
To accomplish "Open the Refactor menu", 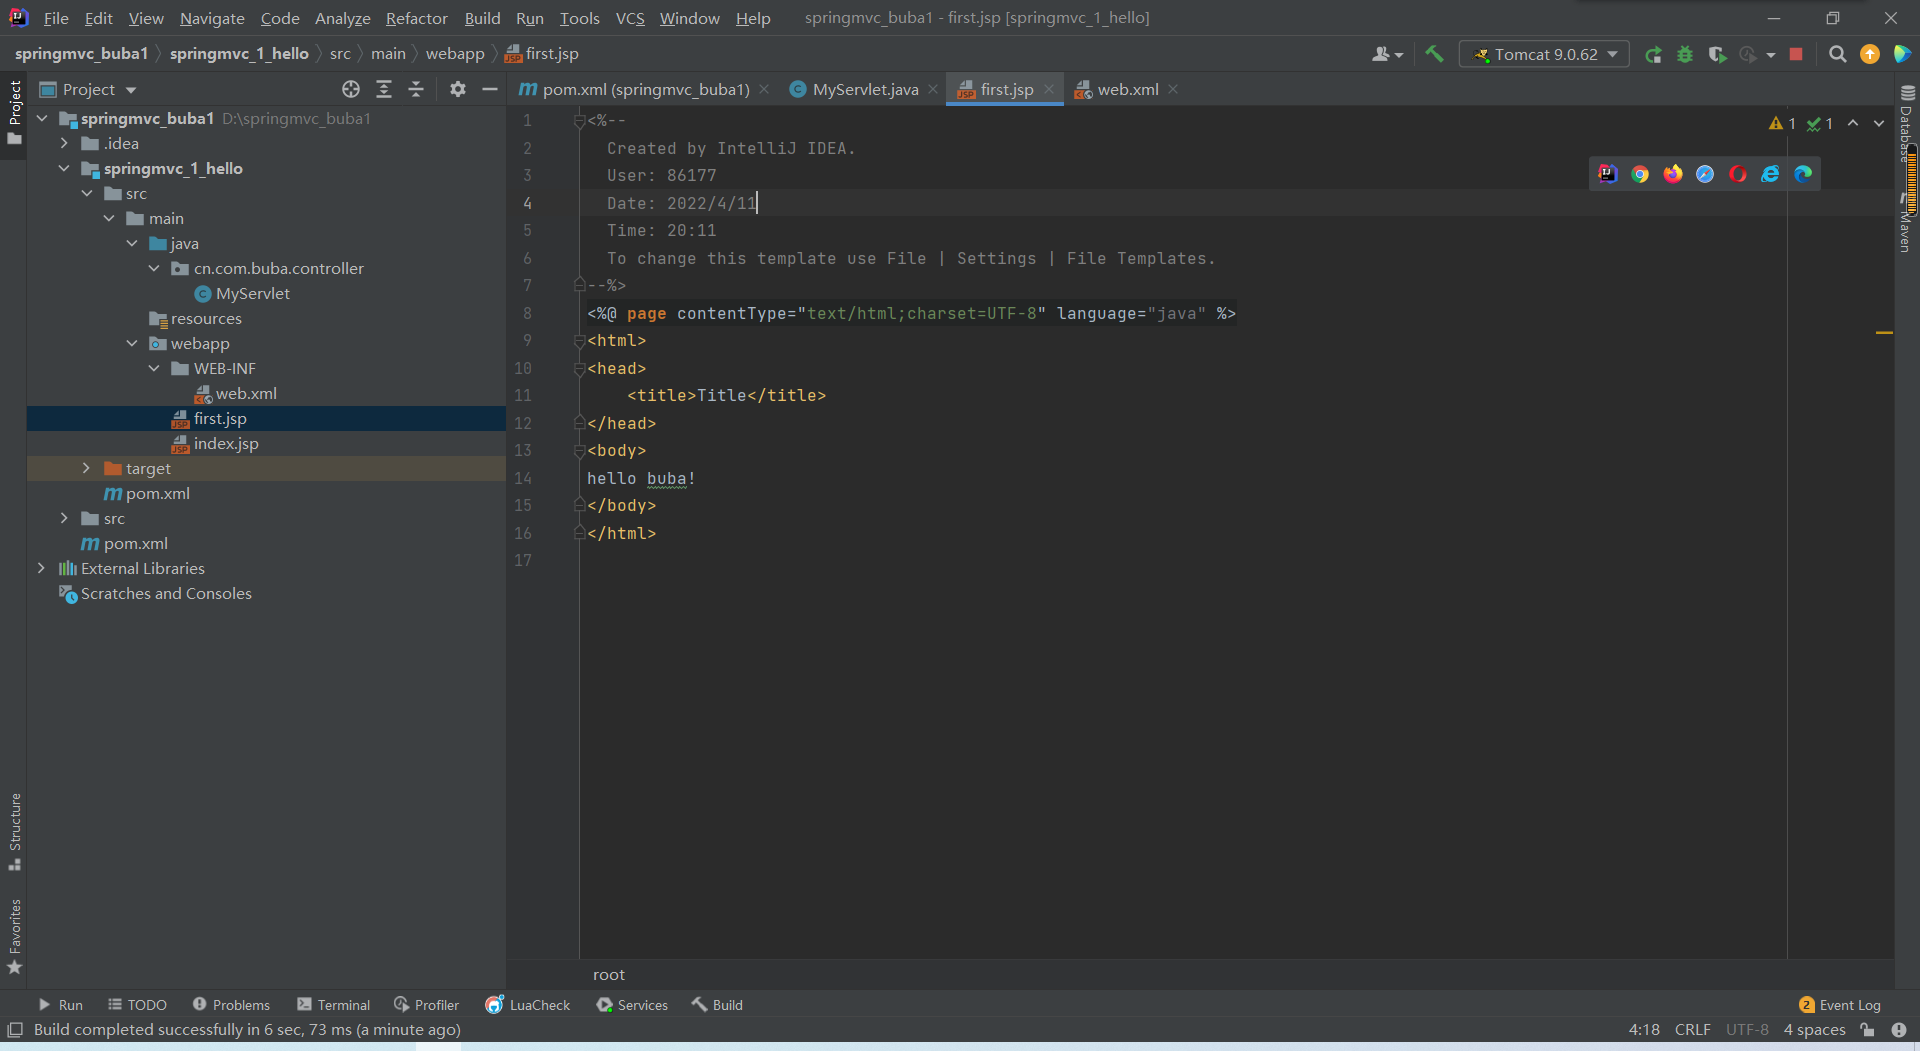I will coord(416,18).
